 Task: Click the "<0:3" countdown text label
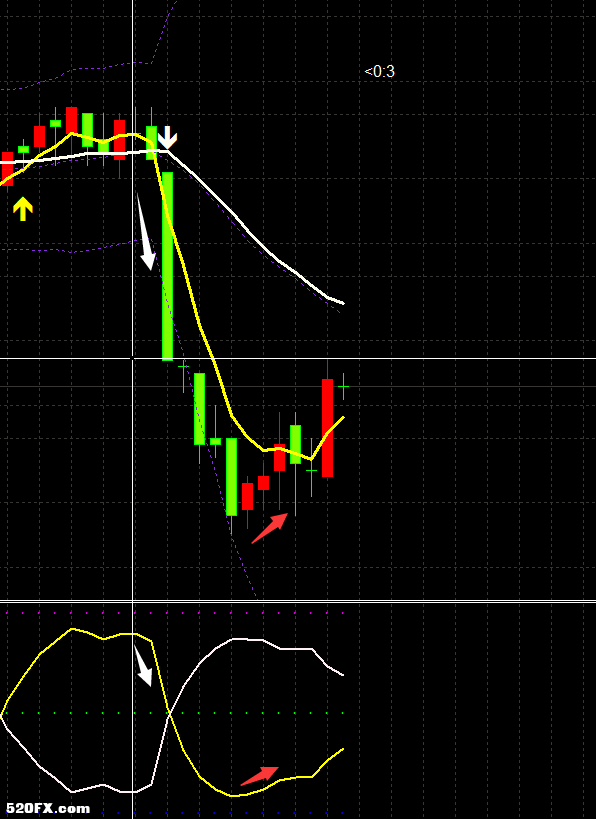click(380, 72)
